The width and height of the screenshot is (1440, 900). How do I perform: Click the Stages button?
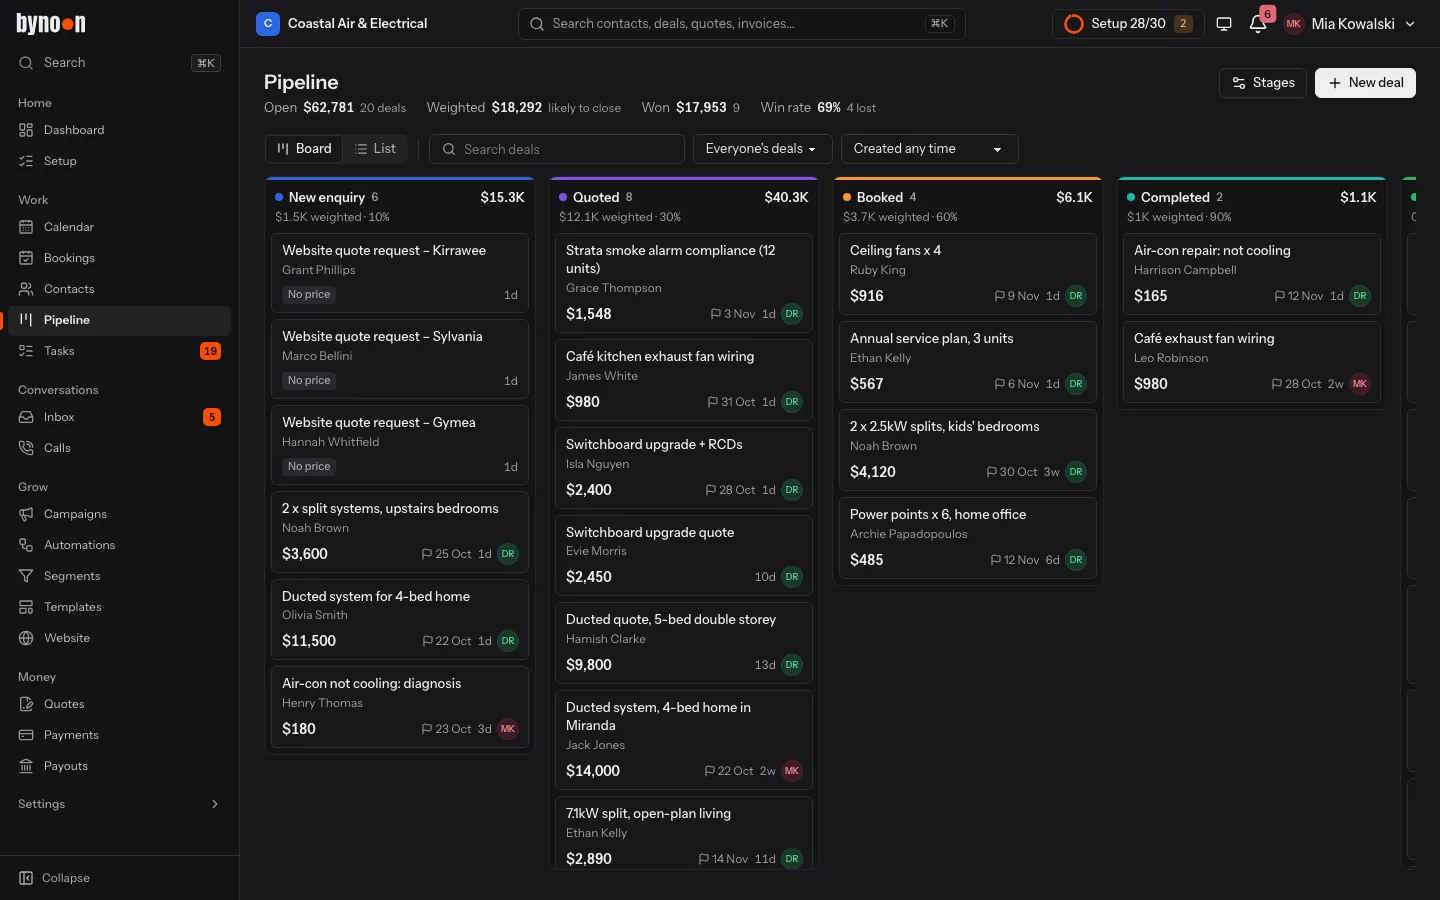pyautogui.click(x=1263, y=83)
